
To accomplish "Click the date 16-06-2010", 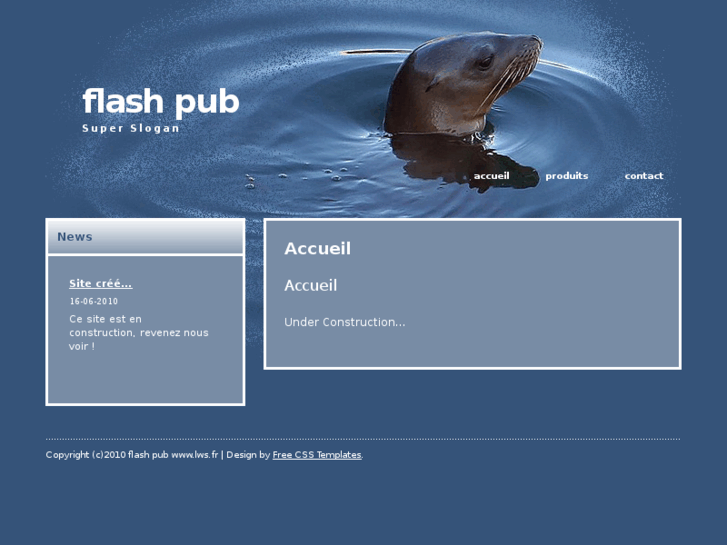I will pos(94,301).
